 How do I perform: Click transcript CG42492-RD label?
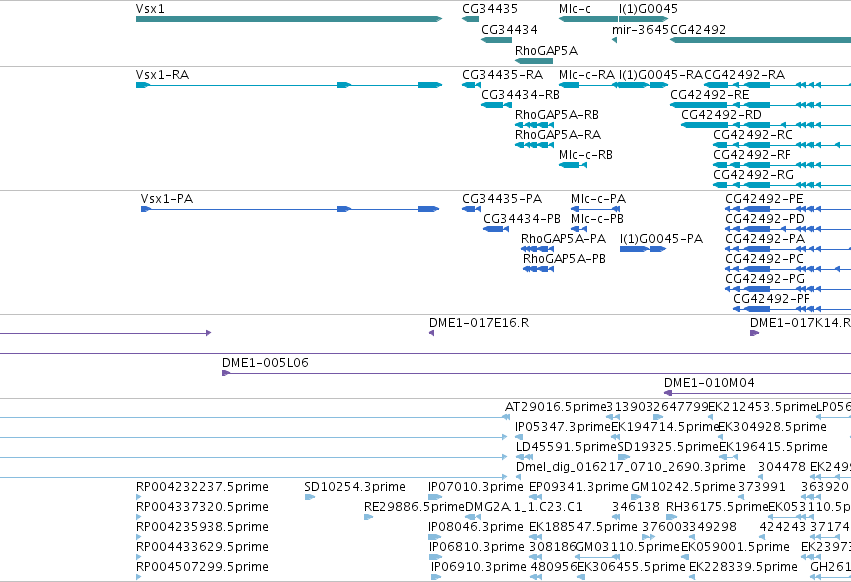point(721,115)
